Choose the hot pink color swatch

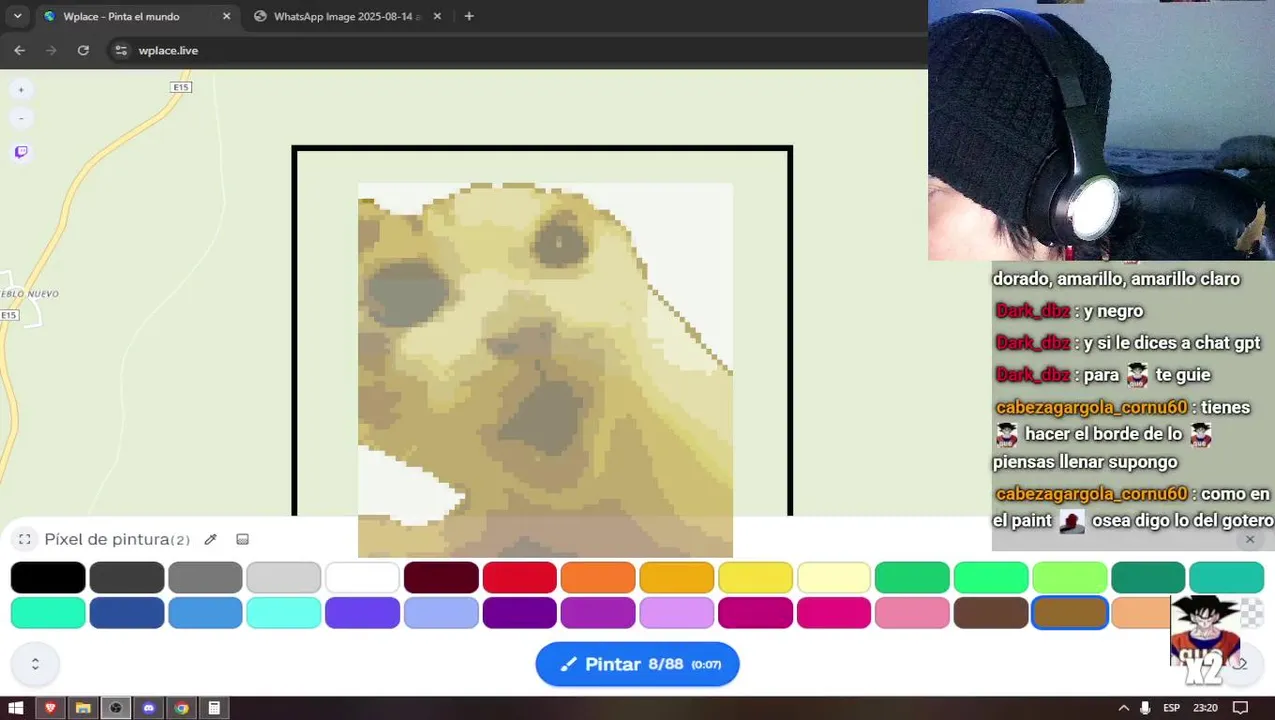[834, 612]
